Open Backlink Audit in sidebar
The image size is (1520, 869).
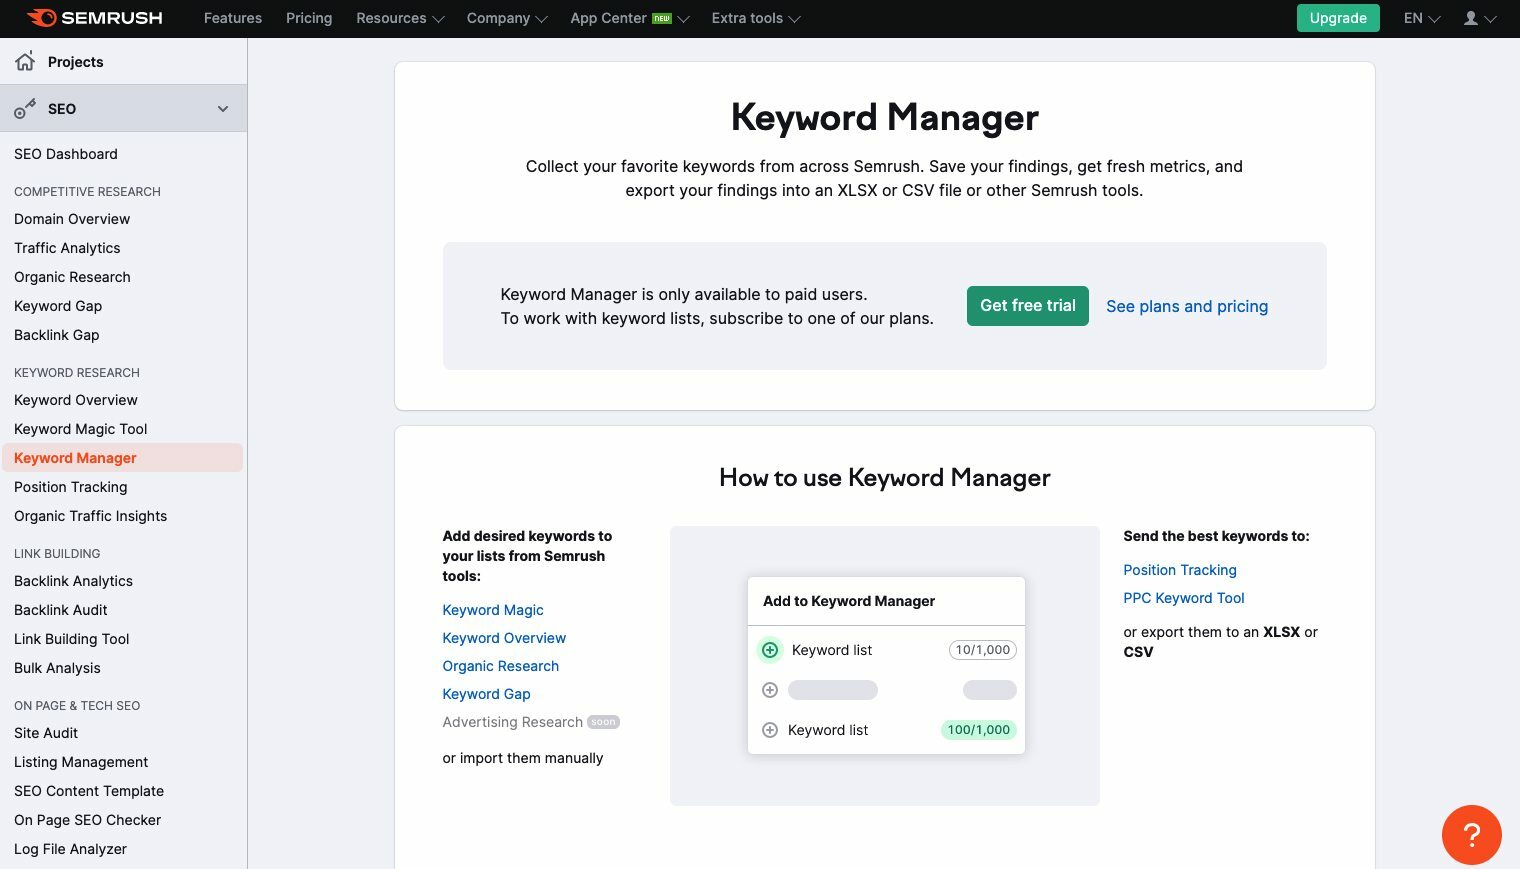pos(61,610)
